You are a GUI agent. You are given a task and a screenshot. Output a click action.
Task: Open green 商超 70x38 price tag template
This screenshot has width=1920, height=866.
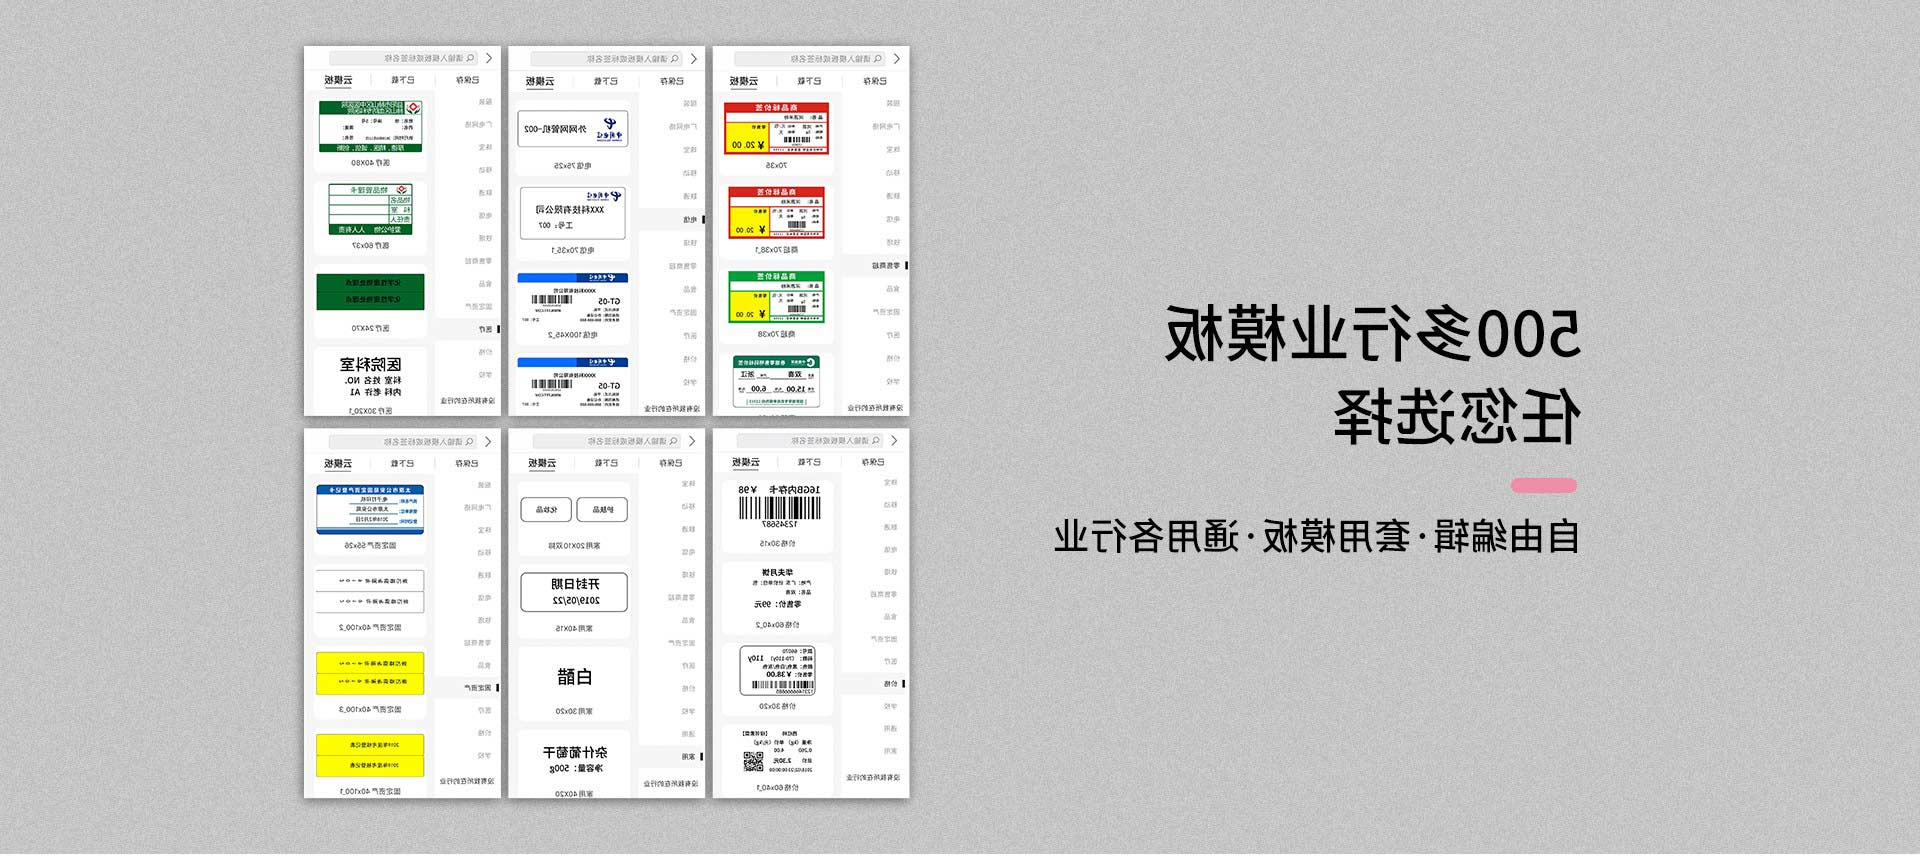[x=777, y=304]
